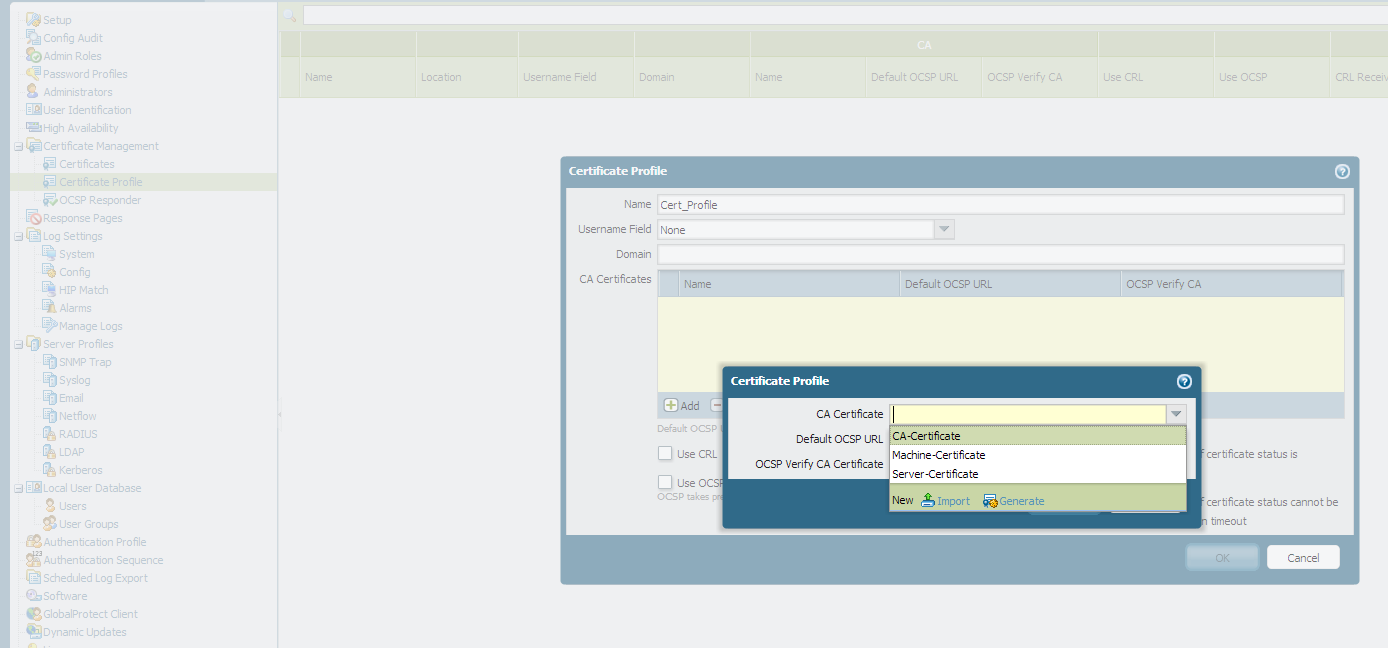The width and height of the screenshot is (1388, 648).
Task: Expand the Username Field dropdown
Action: (943, 230)
